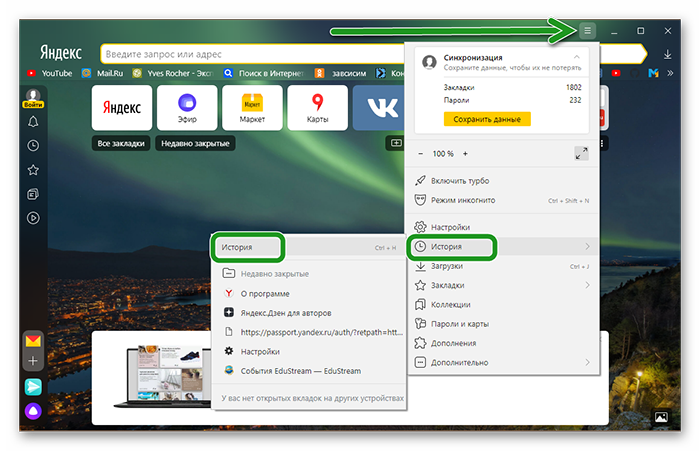
Task: Click the M bookmark icon near overflow
Action: tap(653, 73)
